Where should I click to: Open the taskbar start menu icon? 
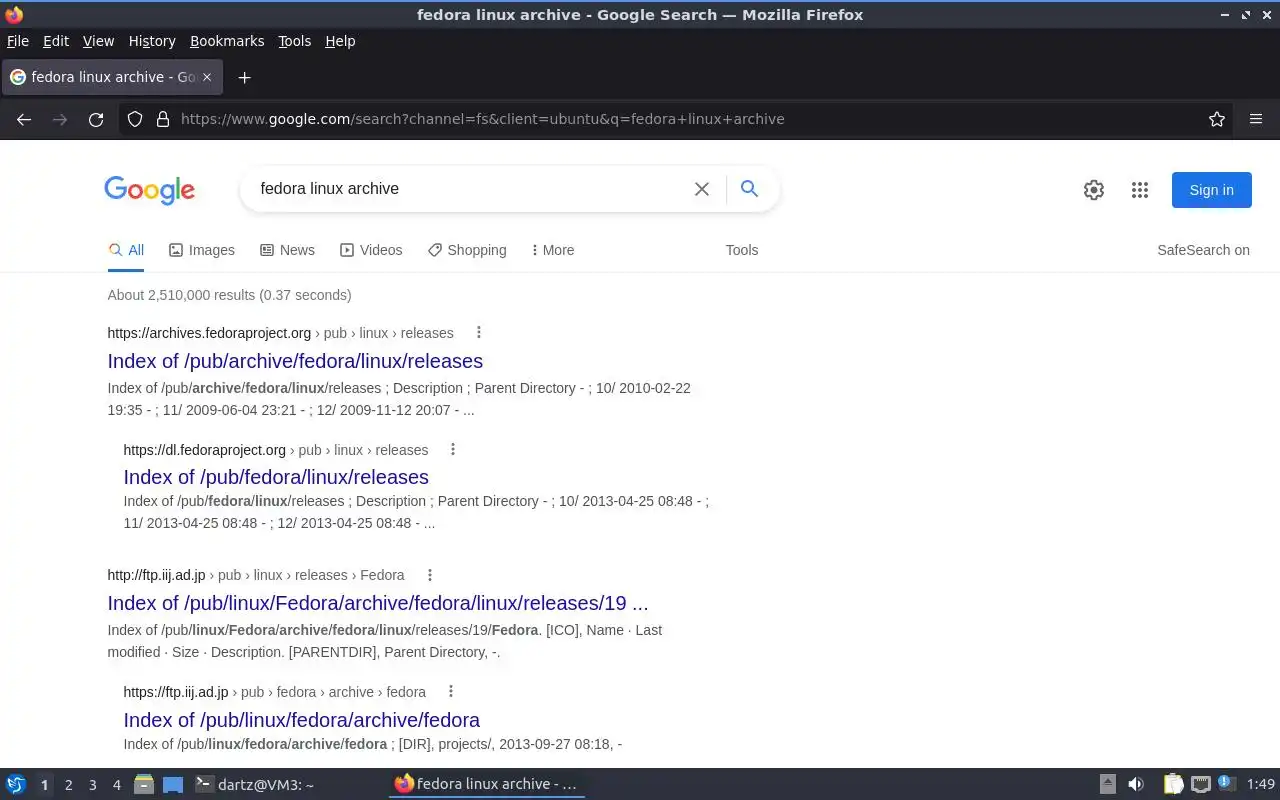point(16,785)
